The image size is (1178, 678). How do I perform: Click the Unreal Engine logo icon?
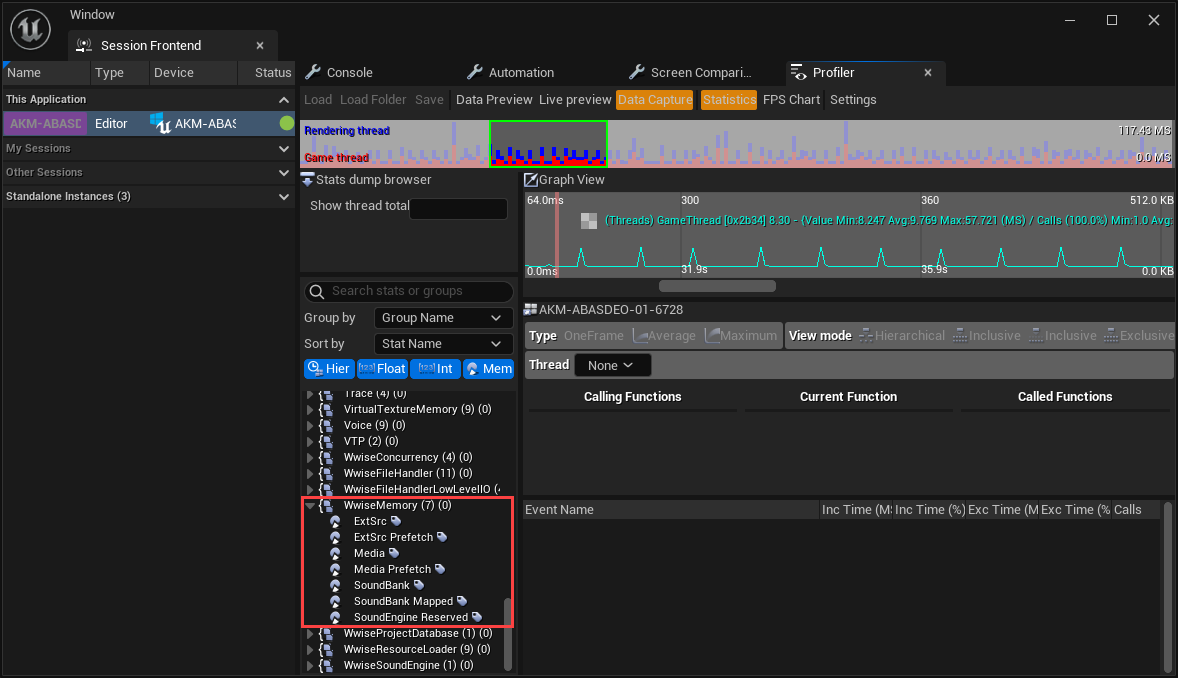point(32,29)
